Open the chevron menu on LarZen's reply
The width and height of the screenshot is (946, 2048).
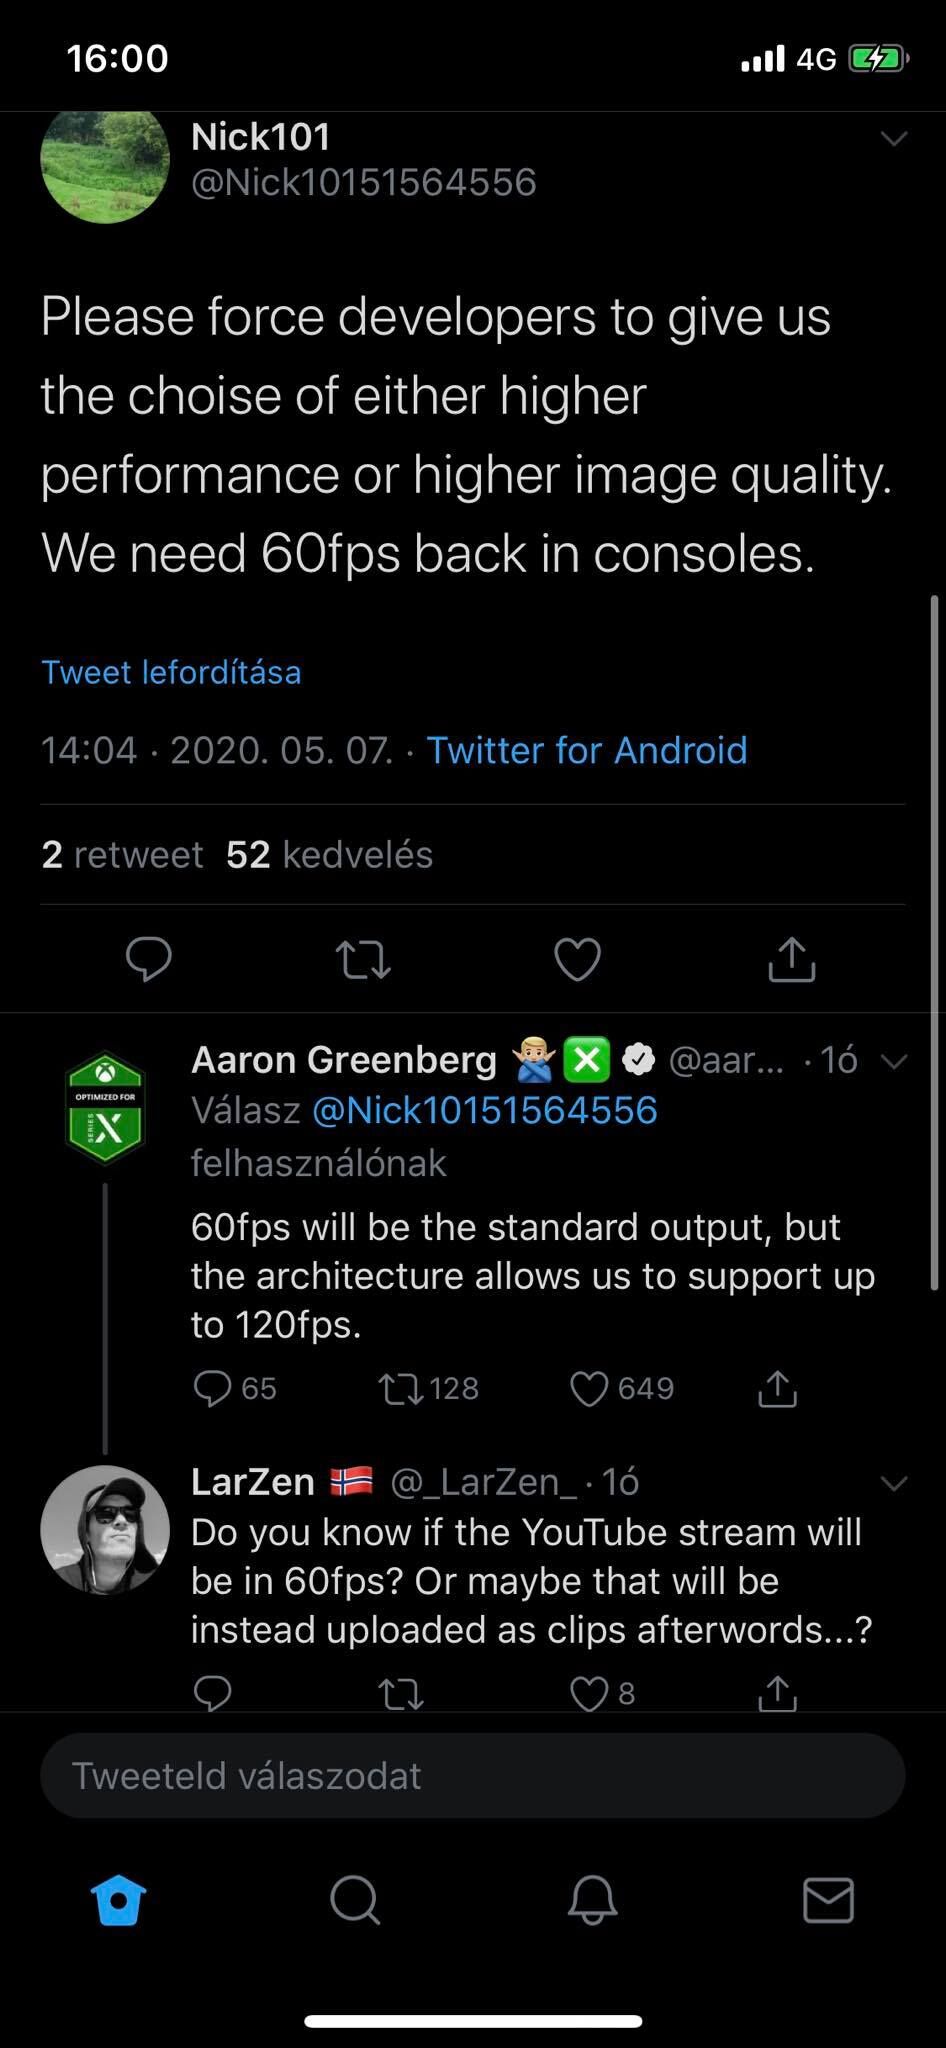[893, 1483]
